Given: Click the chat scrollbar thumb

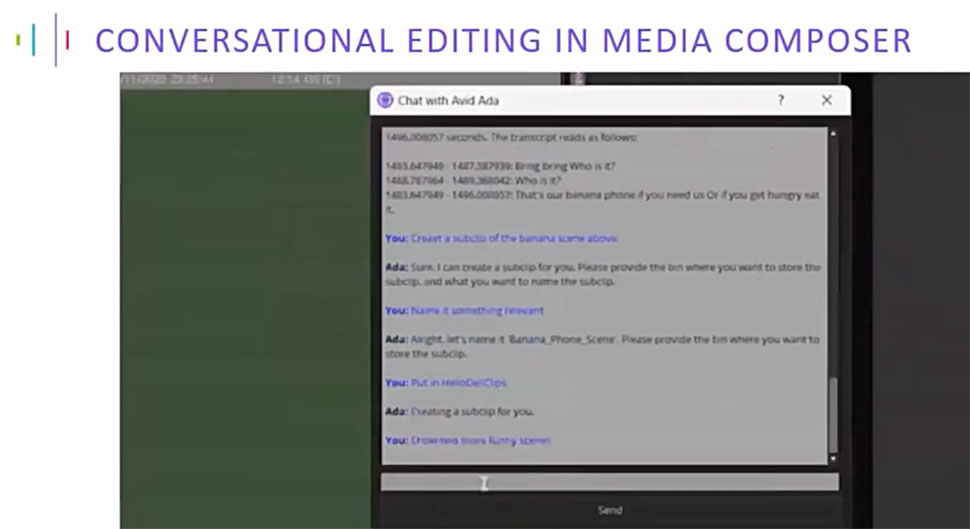Looking at the screenshot, I should (833, 415).
